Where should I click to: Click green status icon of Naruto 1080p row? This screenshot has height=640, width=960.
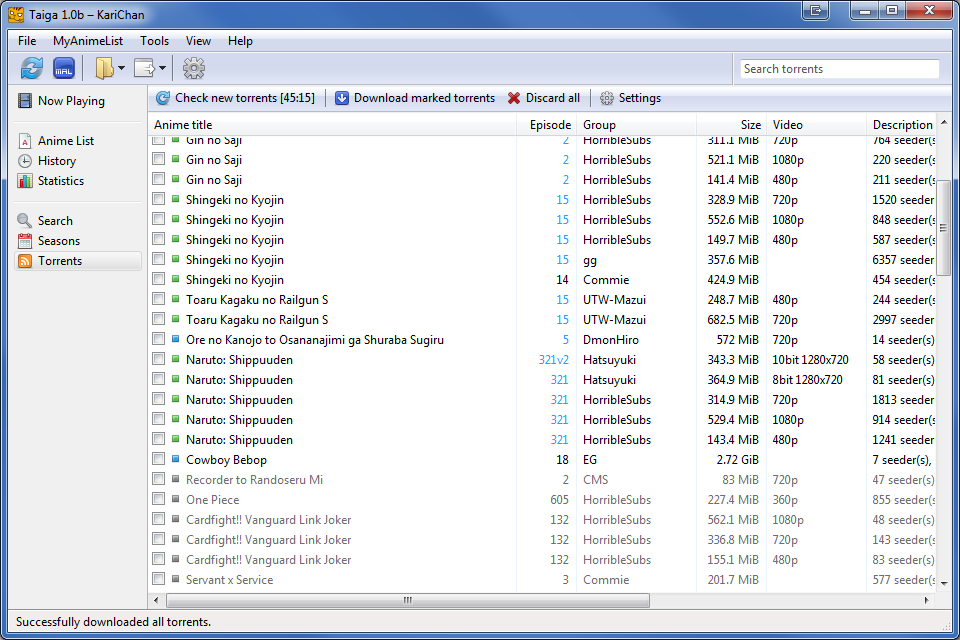176,419
